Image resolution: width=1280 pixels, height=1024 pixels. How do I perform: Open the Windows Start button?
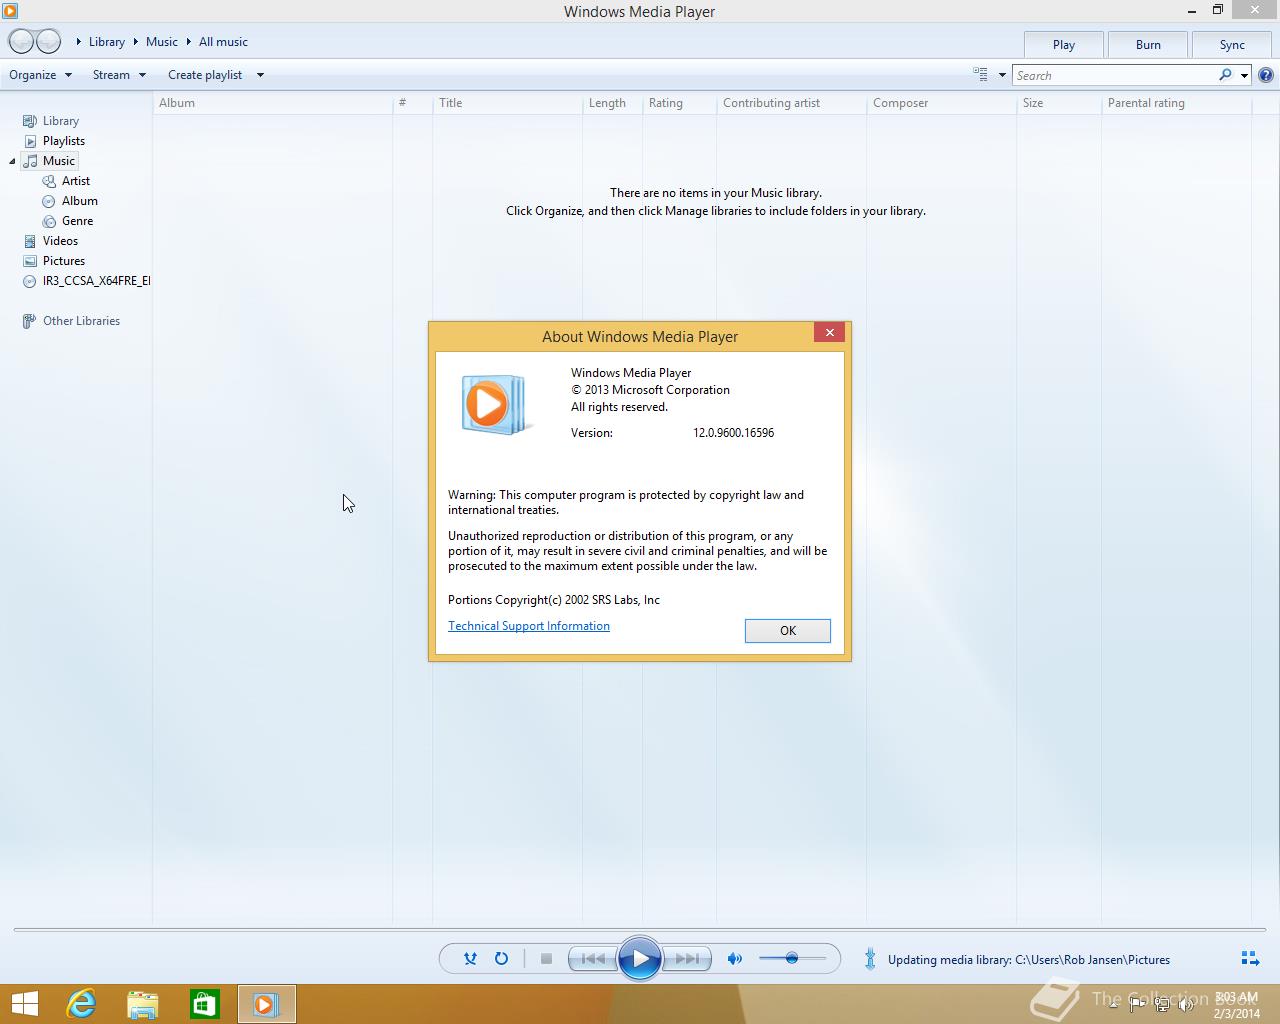[x=24, y=1004]
